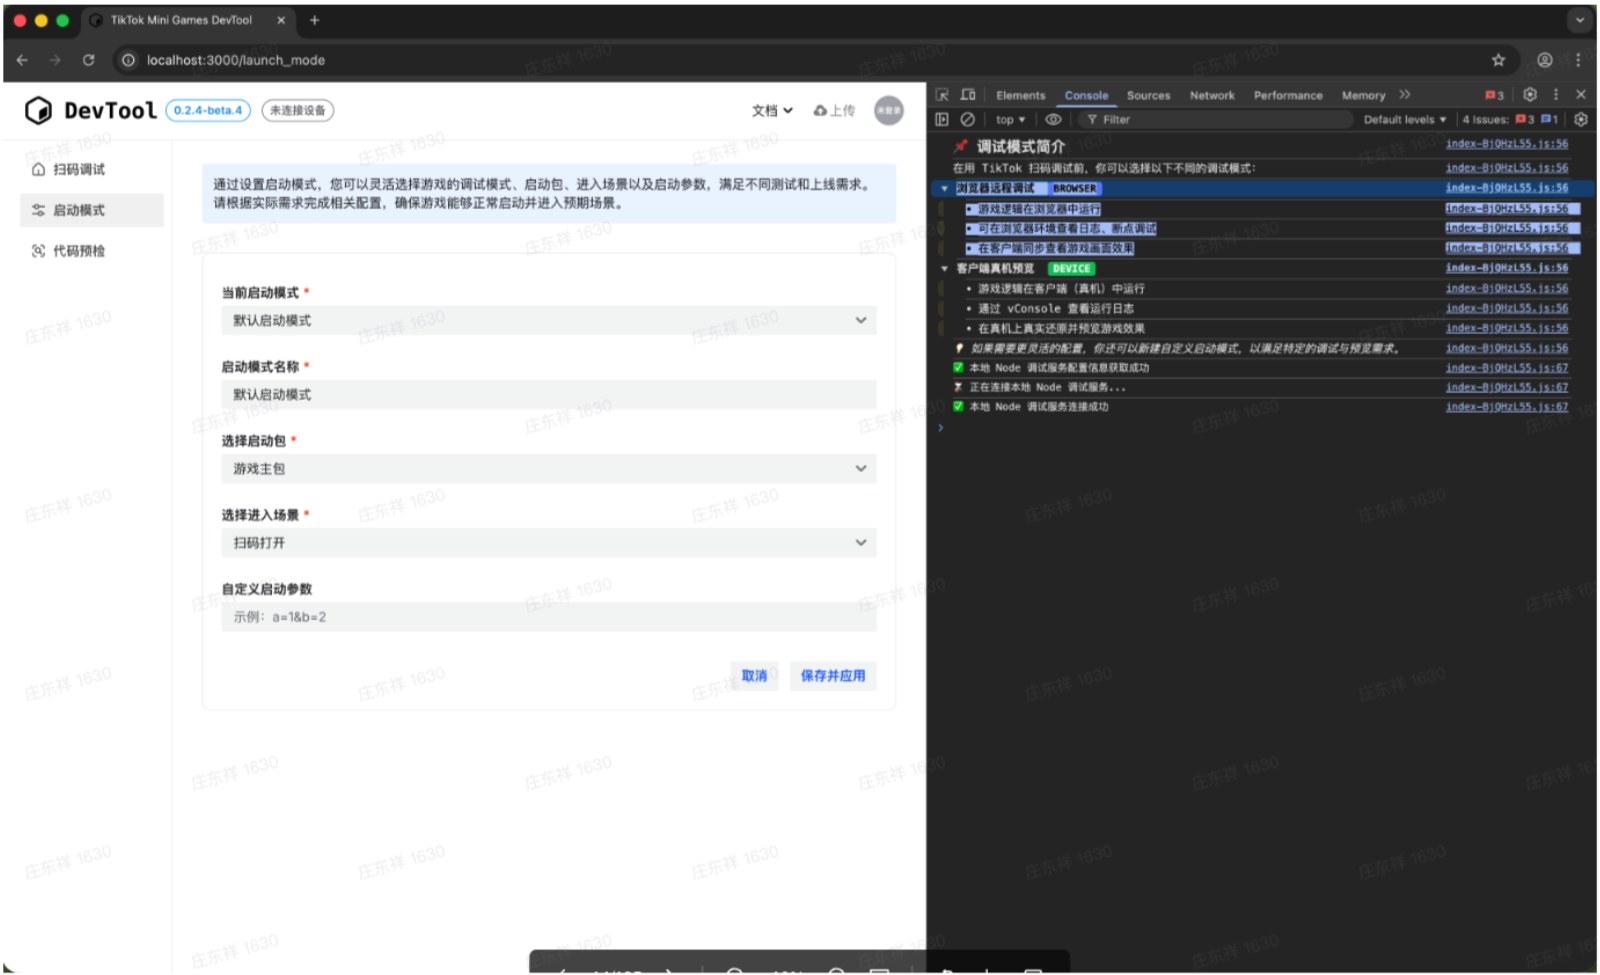The width and height of the screenshot is (1600, 975).
Task: Click the 保存并应用 button
Action: click(832, 676)
